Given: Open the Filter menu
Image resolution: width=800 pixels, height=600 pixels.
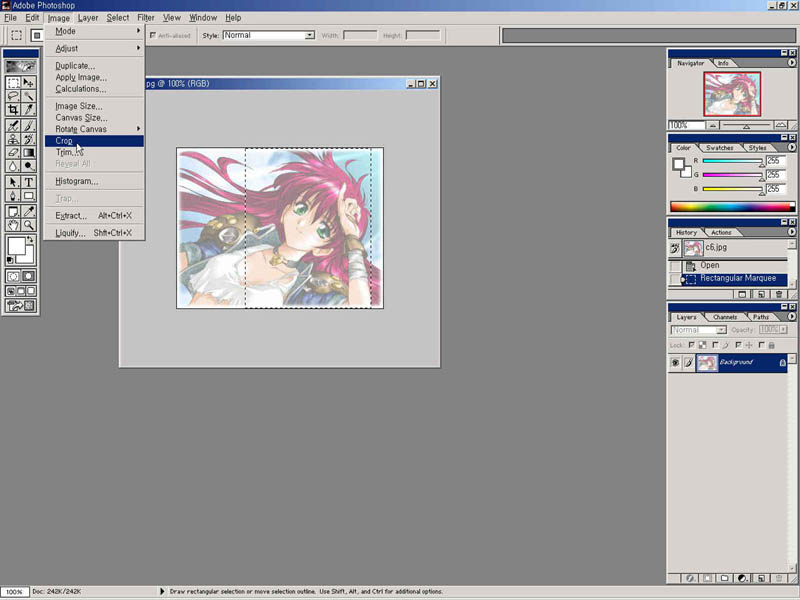Looking at the screenshot, I should tap(145, 17).
